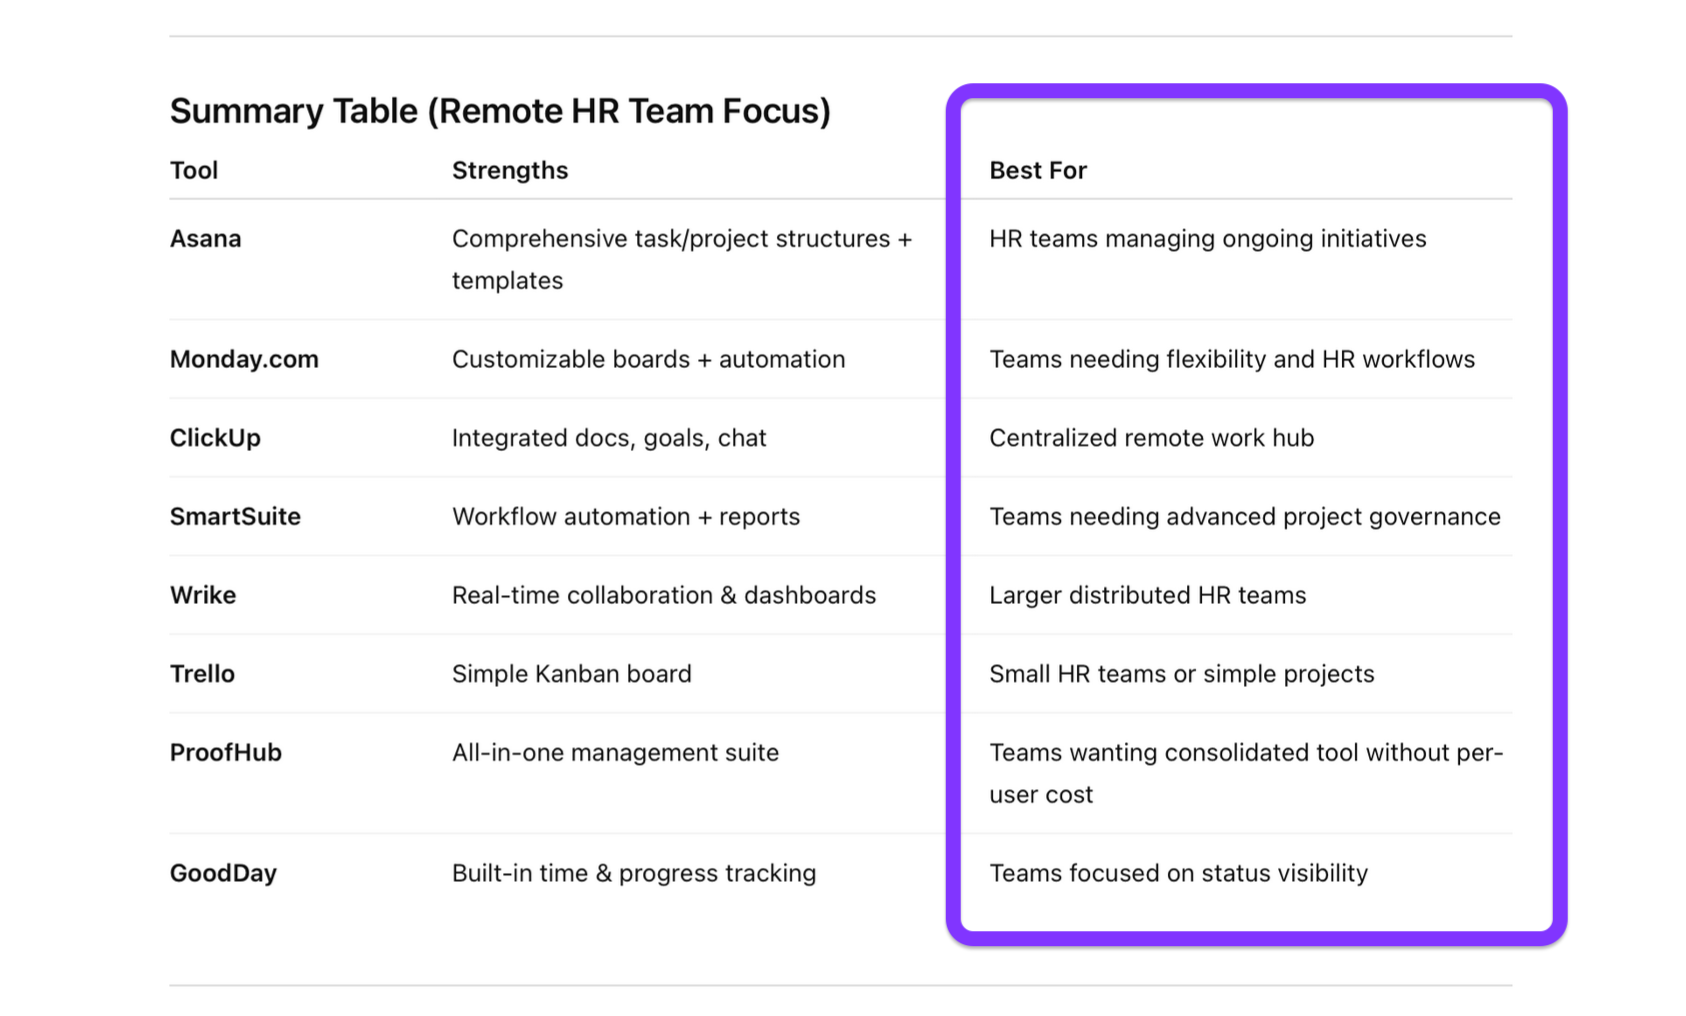Select the Wrike tool name
The width and height of the screenshot is (1686, 1016).
coord(203,595)
